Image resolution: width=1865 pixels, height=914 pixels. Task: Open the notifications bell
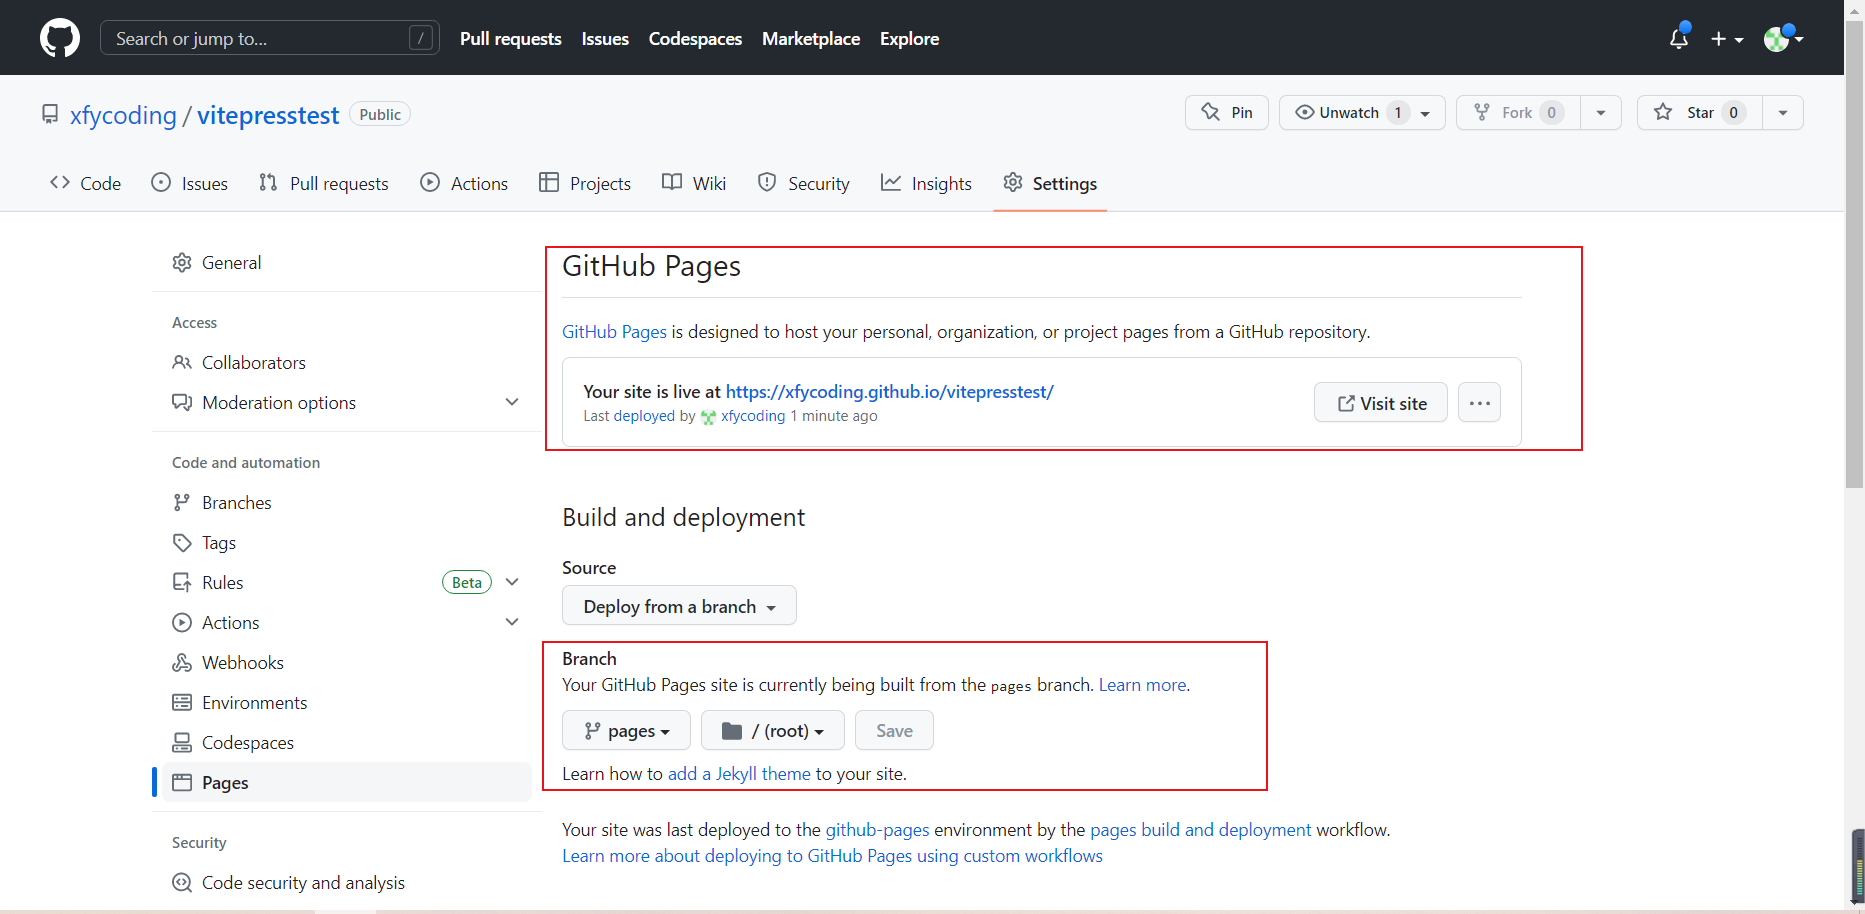pos(1679,38)
